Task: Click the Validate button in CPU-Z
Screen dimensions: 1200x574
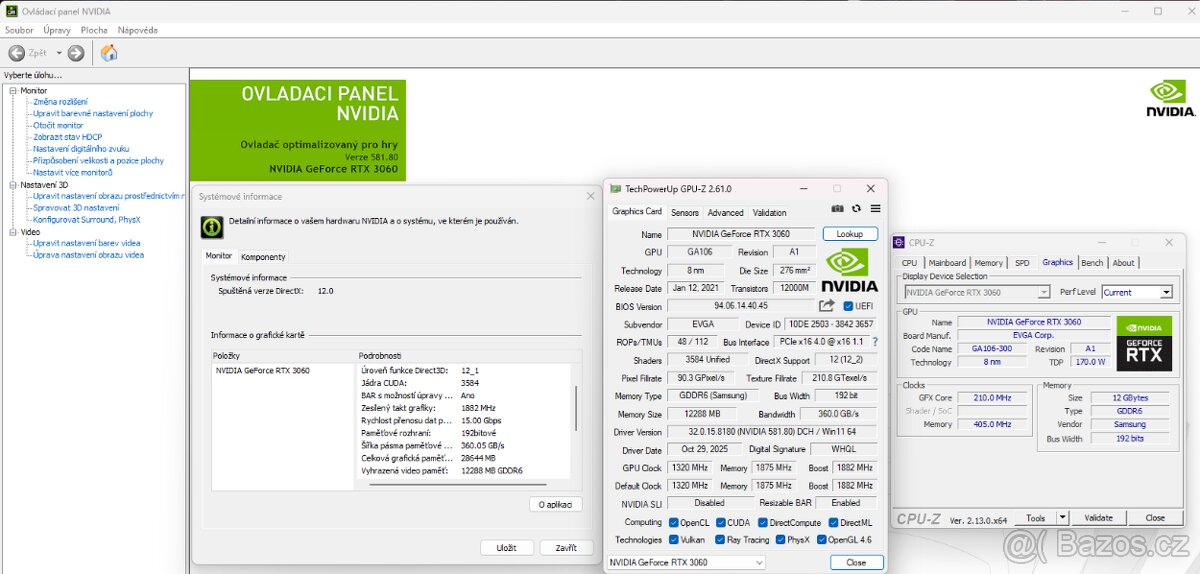Action: 1098,518
